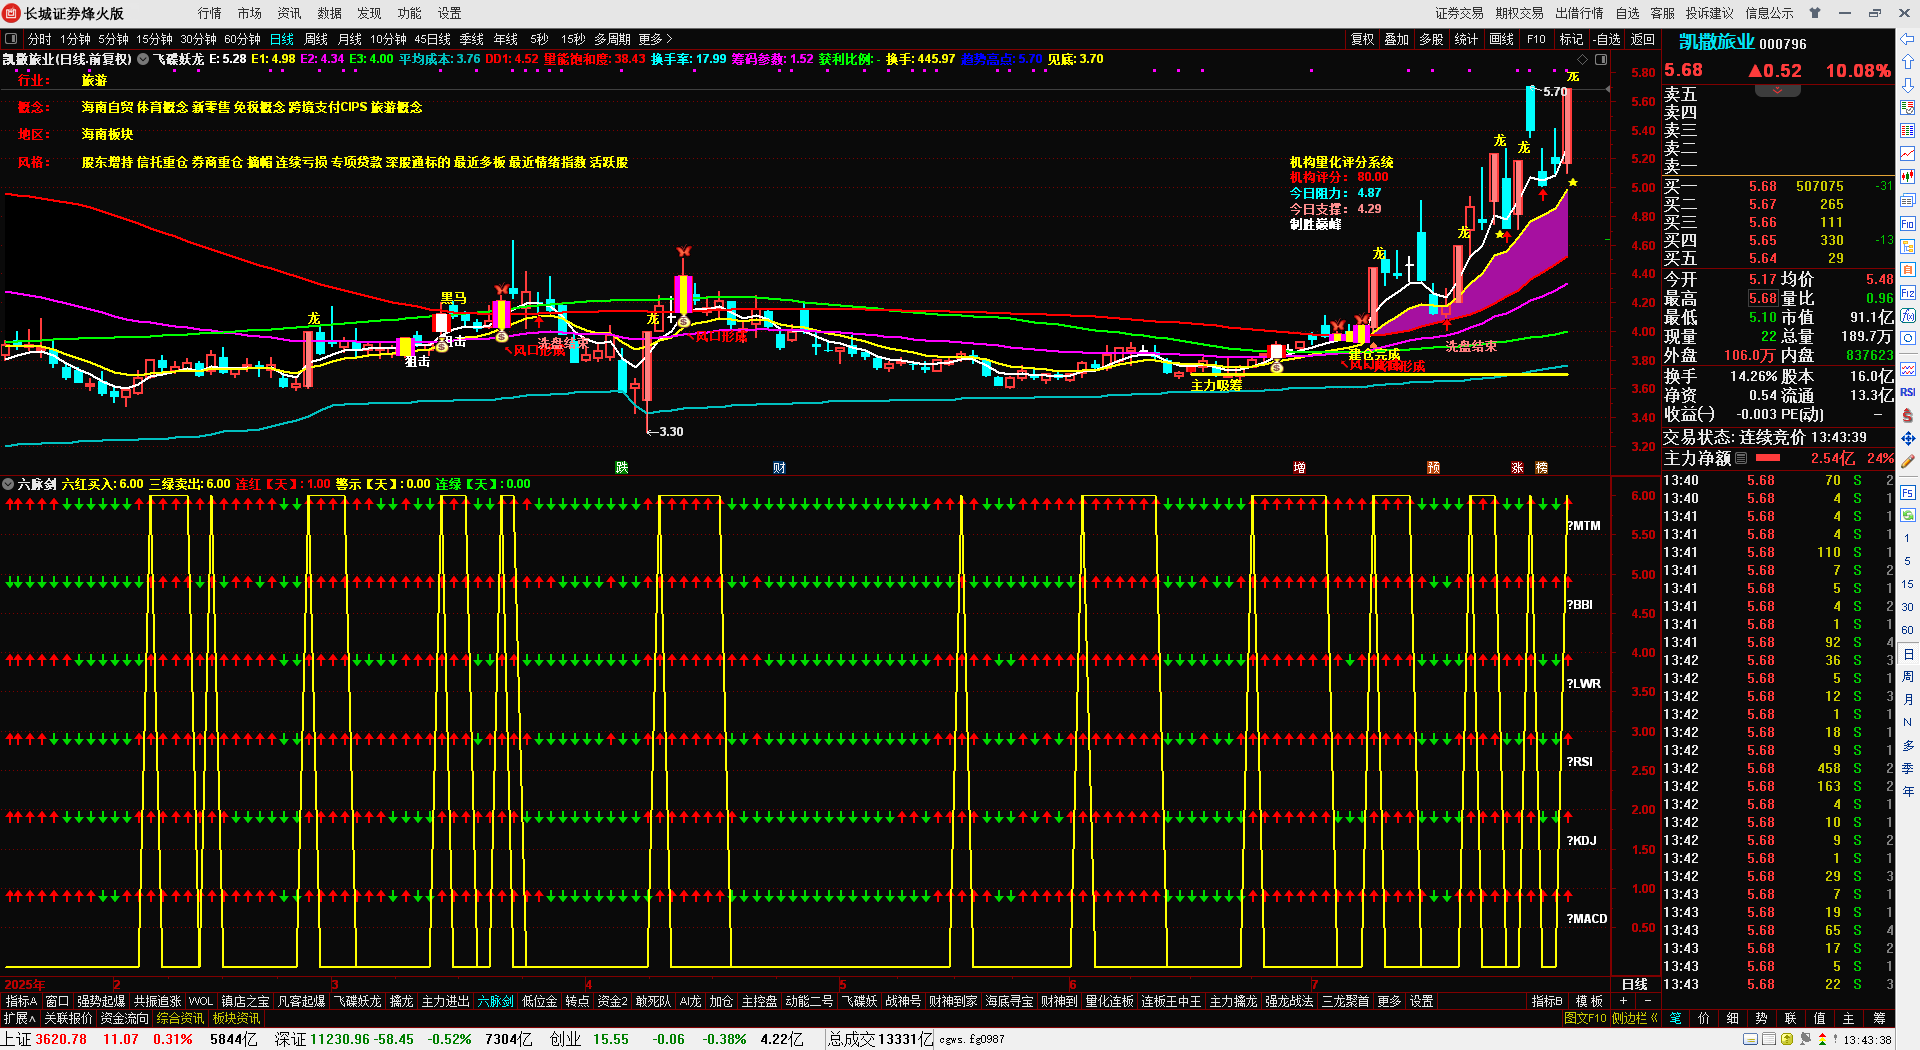Switch to 日线 period
The width and height of the screenshot is (1920, 1050).
pyautogui.click(x=282, y=39)
